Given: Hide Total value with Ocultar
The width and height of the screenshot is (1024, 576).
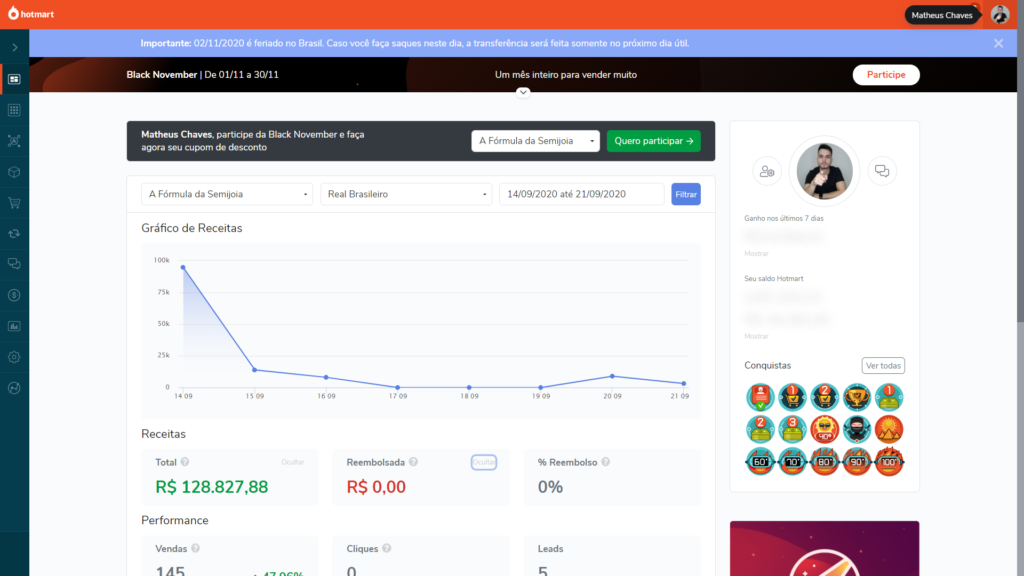Looking at the screenshot, I should click(293, 462).
